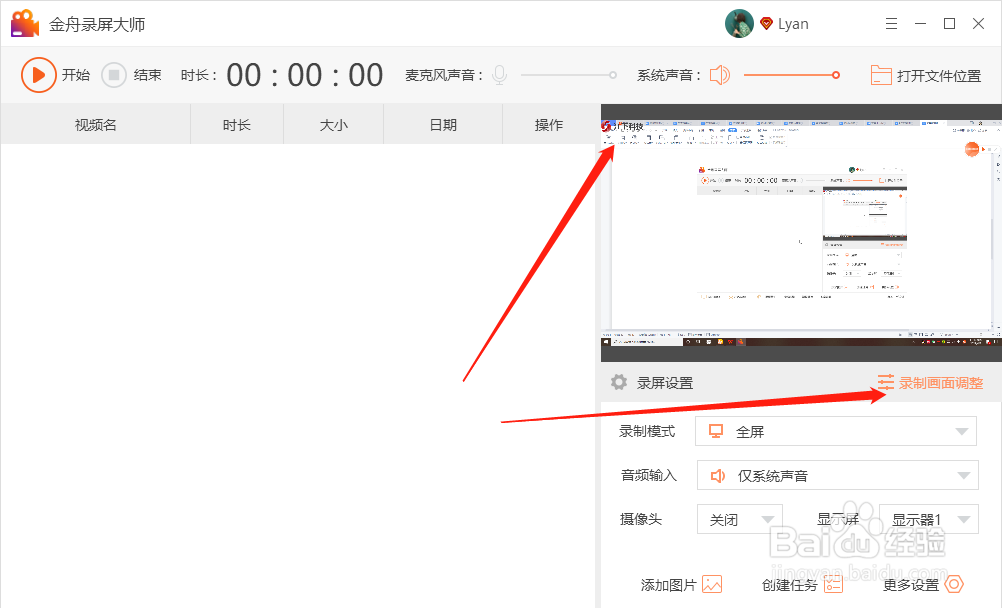Click the 打开文件位置 button
The height and width of the screenshot is (608, 1003).
click(x=926, y=74)
